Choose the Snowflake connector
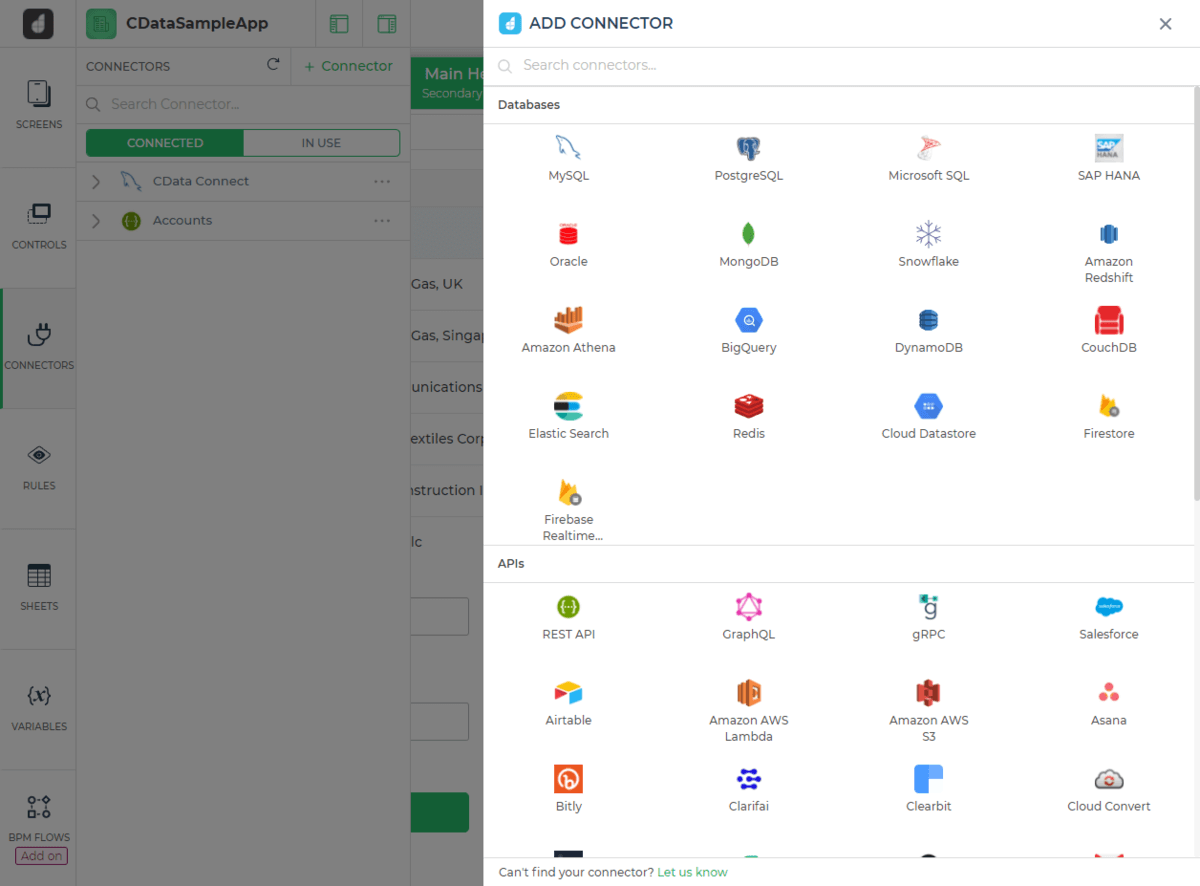 [928, 245]
